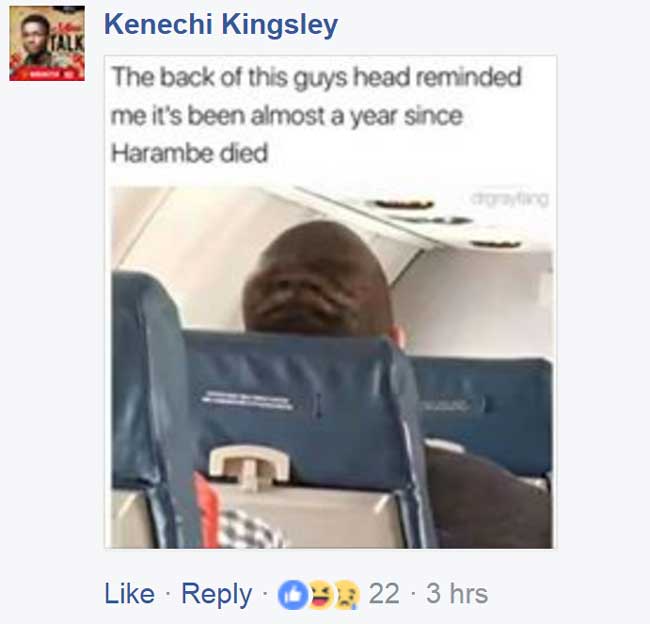
Task: View the 22 reactions count
Action: click(x=384, y=594)
